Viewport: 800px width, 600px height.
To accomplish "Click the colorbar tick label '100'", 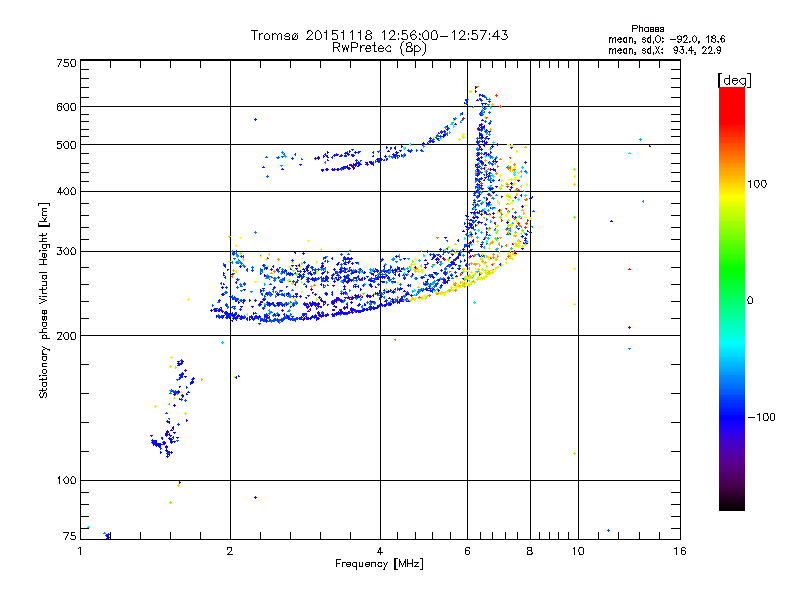I will click(x=757, y=184).
